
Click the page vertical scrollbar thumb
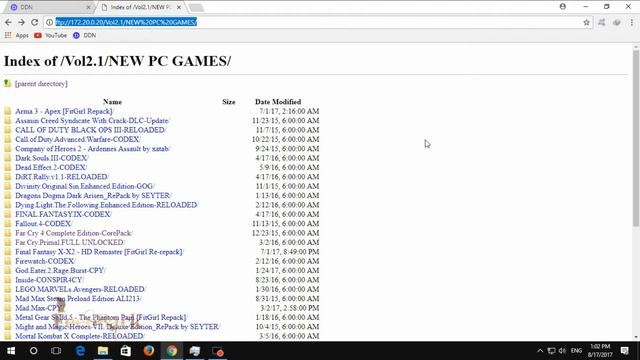pos(636,139)
